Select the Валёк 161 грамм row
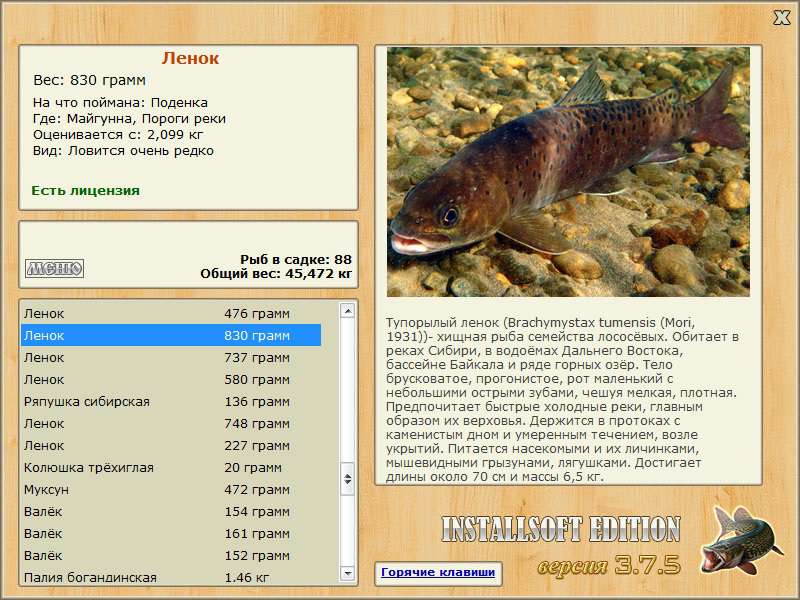 pos(171,533)
